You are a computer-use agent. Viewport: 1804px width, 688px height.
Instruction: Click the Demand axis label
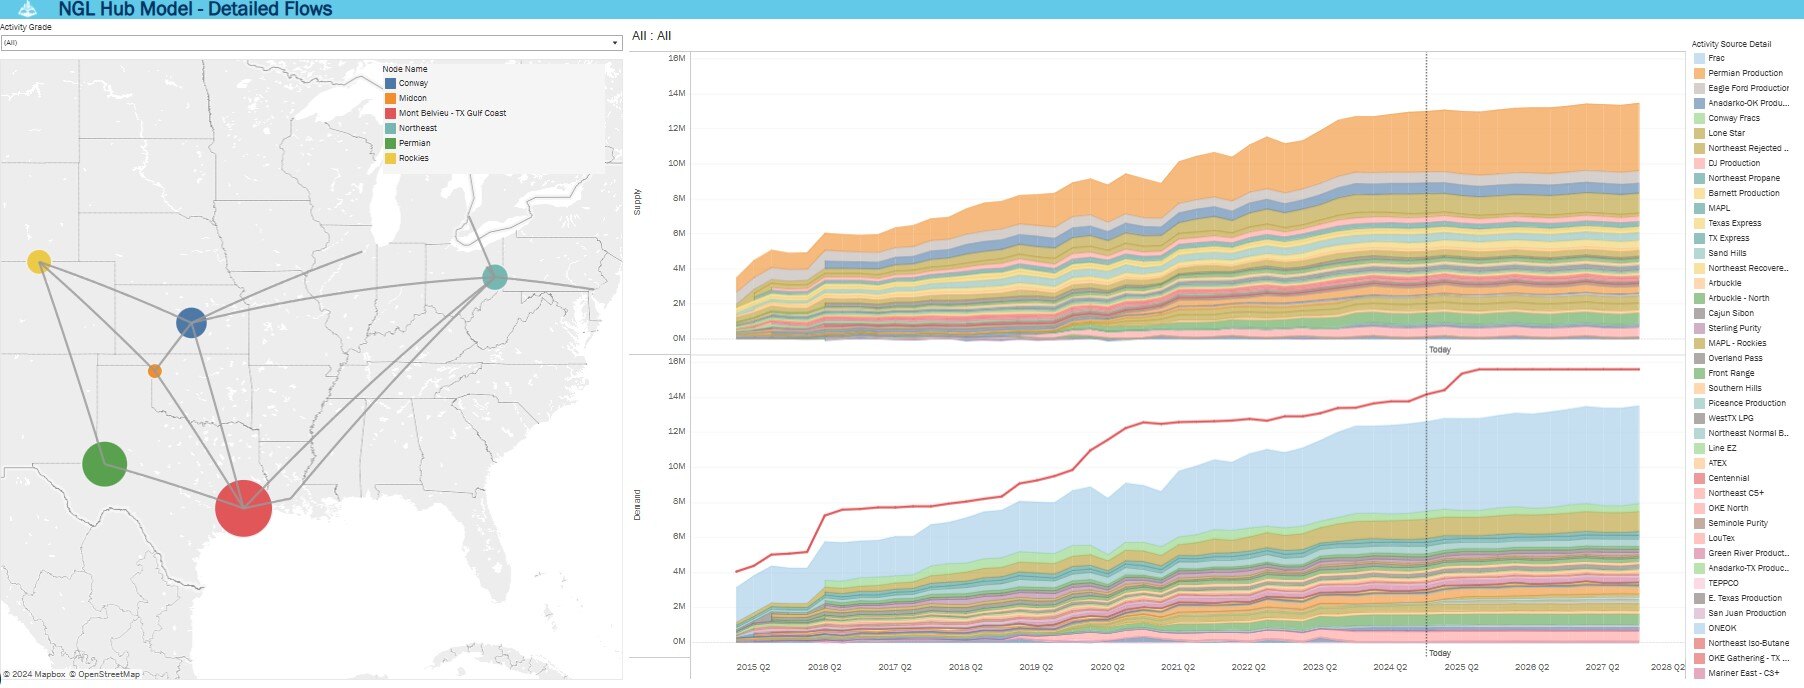(x=638, y=504)
